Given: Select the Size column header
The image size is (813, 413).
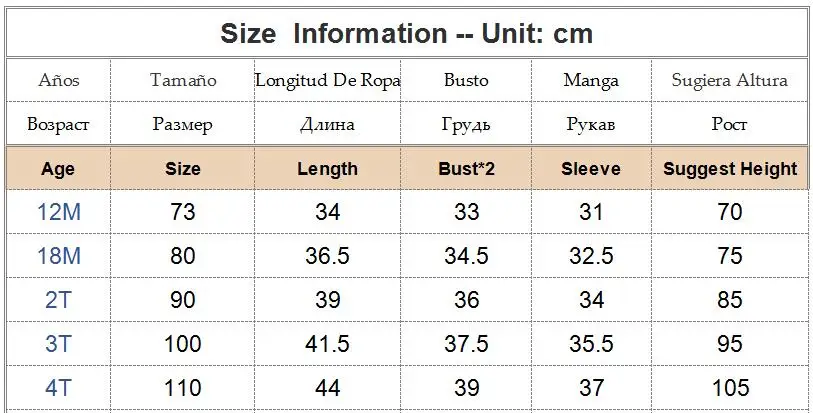Looking at the screenshot, I should (x=182, y=169).
